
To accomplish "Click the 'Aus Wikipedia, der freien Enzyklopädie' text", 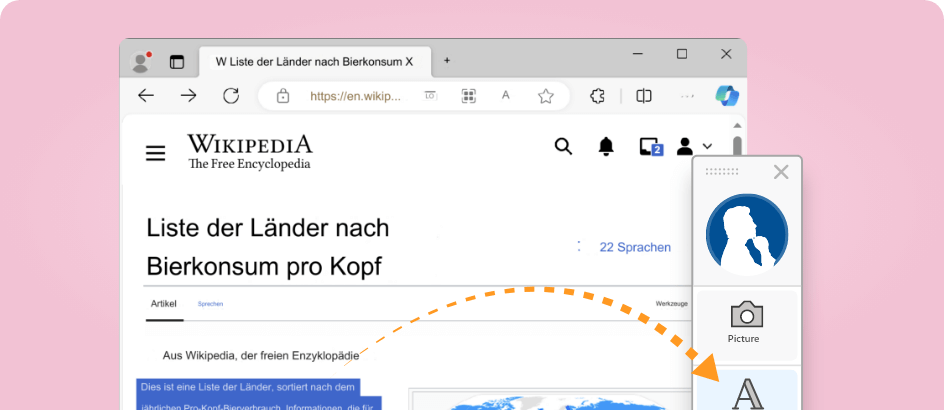I will click(x=261, y=356).
